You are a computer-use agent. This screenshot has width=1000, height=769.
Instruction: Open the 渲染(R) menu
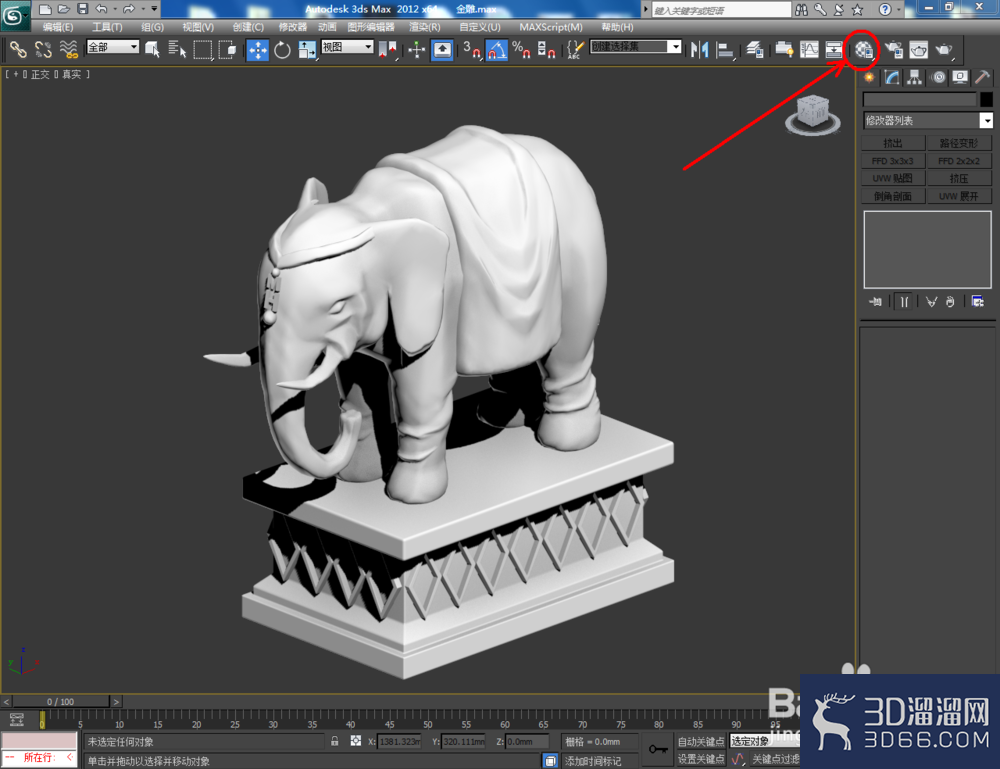tap(424, 27)
